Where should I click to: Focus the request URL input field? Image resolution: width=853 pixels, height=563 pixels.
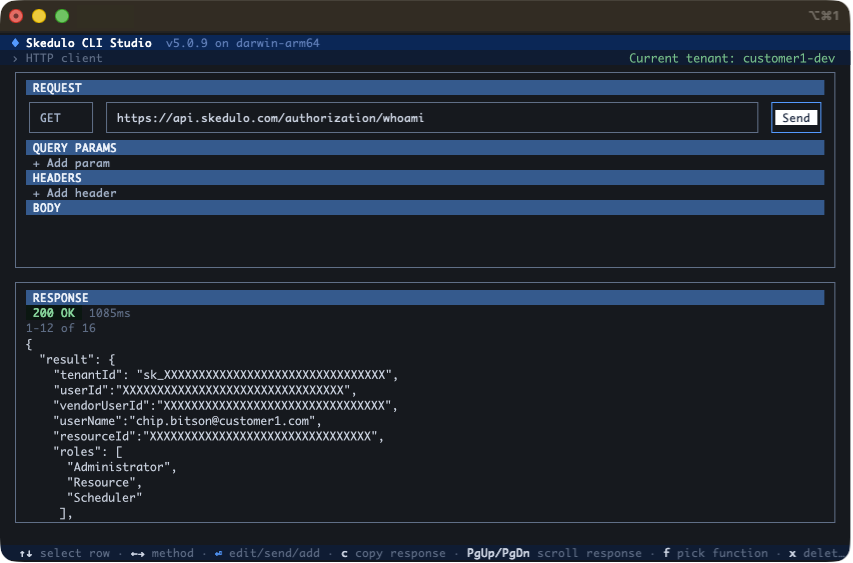coord(431,117)
